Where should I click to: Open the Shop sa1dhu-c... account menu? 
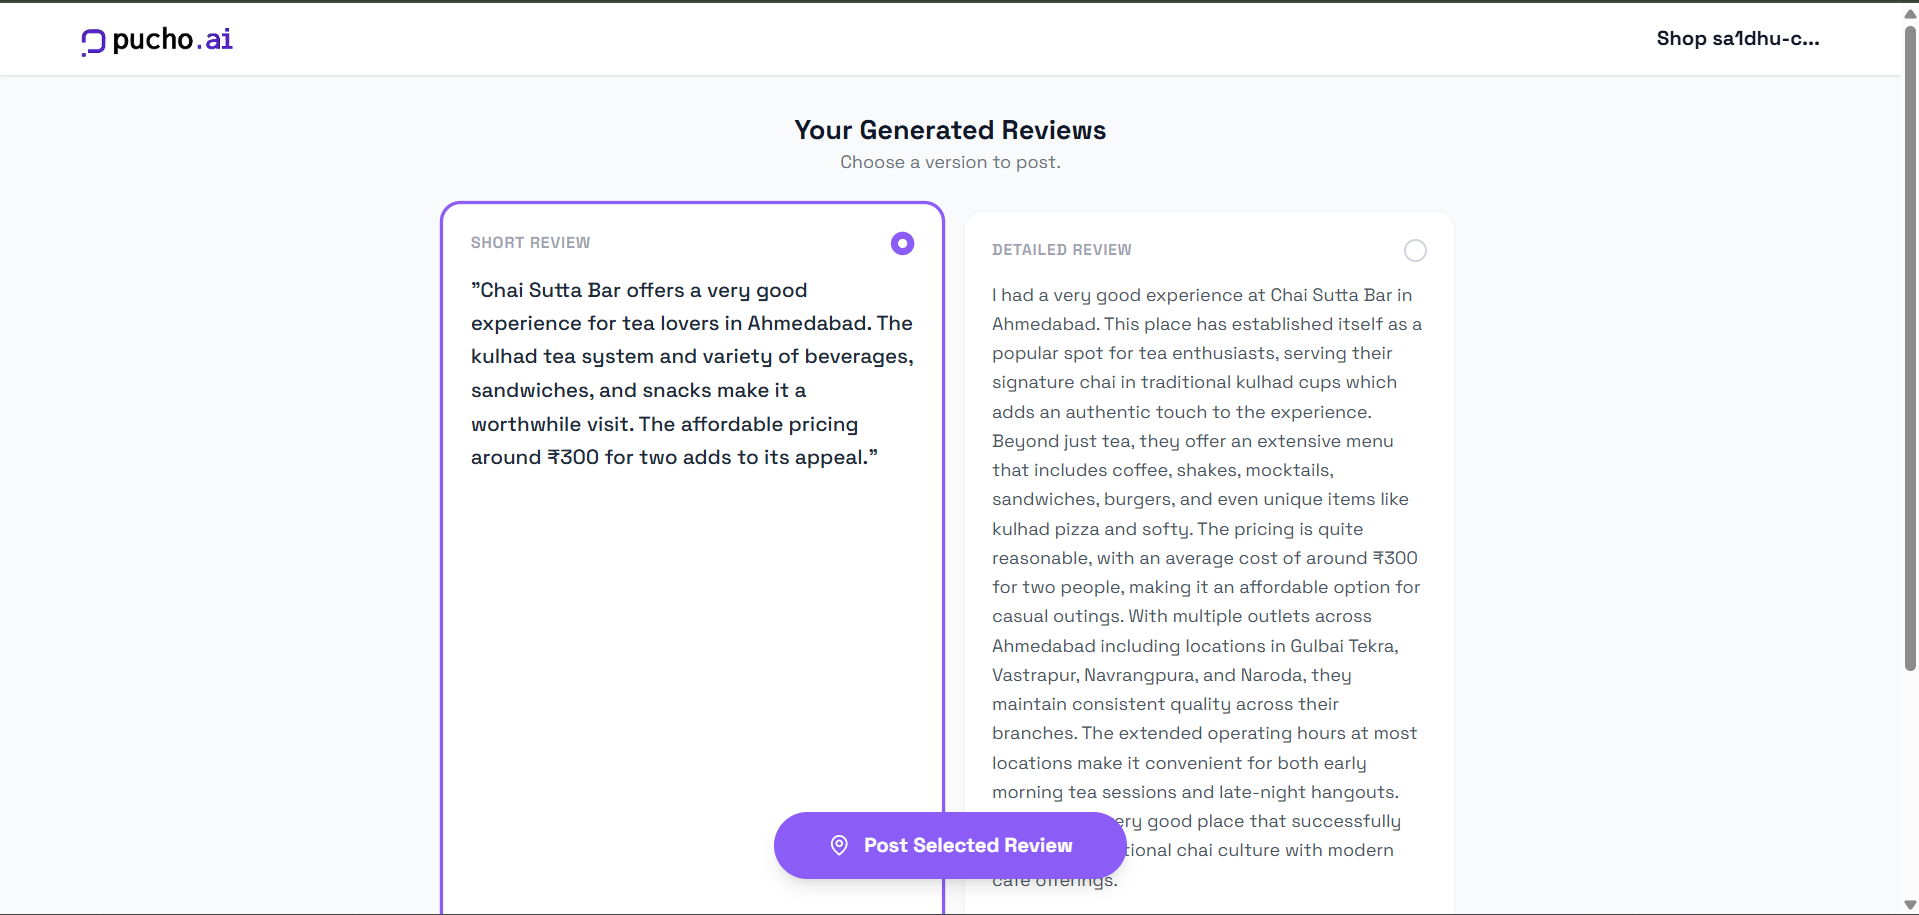click(1737, 39)
